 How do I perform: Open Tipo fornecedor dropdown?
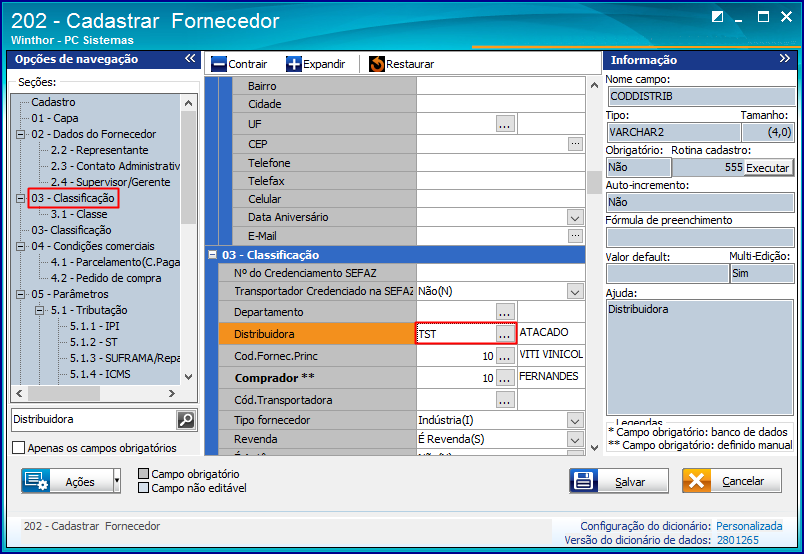point(575,421)
